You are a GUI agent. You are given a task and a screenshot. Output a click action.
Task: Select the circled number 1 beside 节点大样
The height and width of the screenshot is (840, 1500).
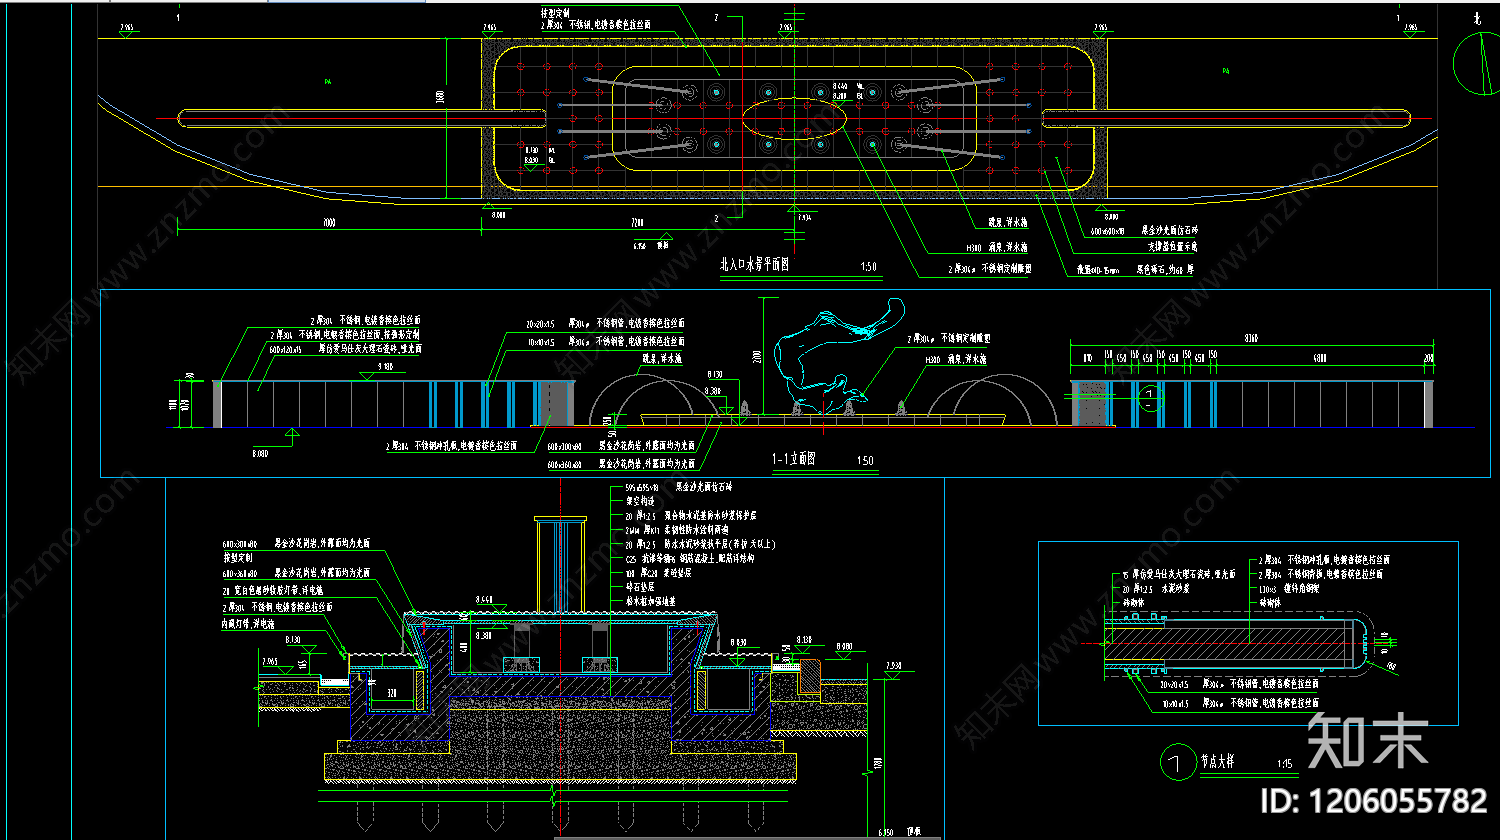click(1177, 764)
